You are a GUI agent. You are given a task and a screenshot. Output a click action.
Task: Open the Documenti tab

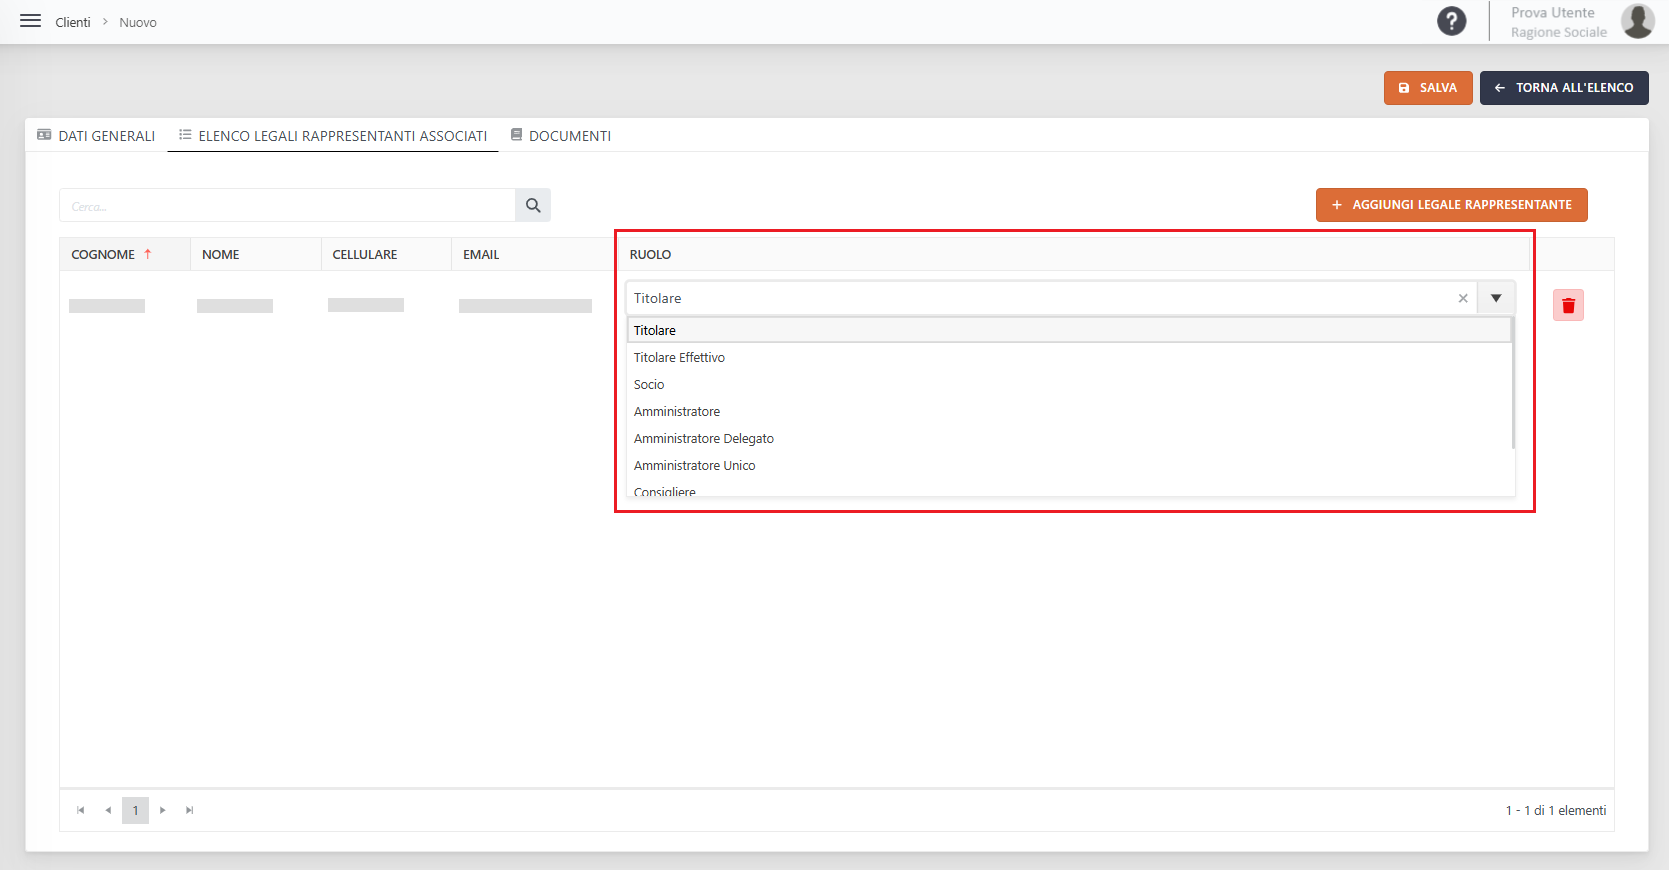coord(560,135)
